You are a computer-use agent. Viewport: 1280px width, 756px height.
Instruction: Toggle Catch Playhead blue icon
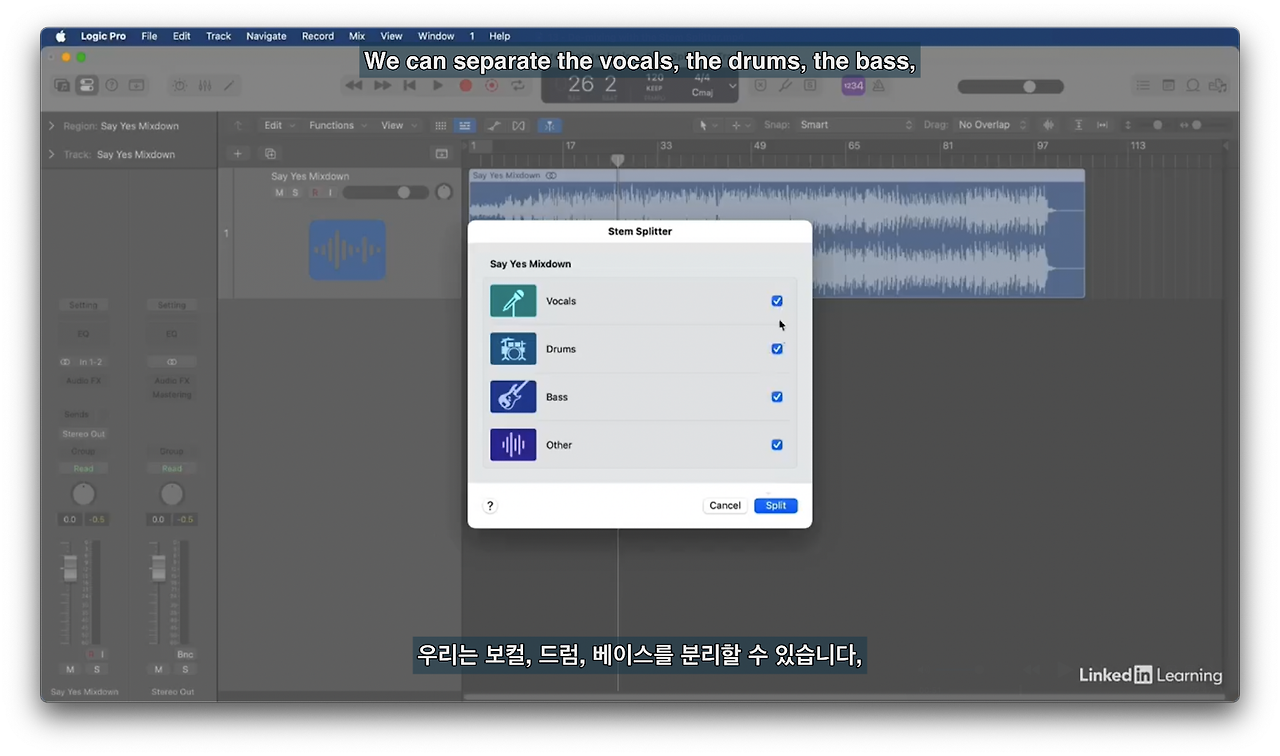(x=549, y=125)
